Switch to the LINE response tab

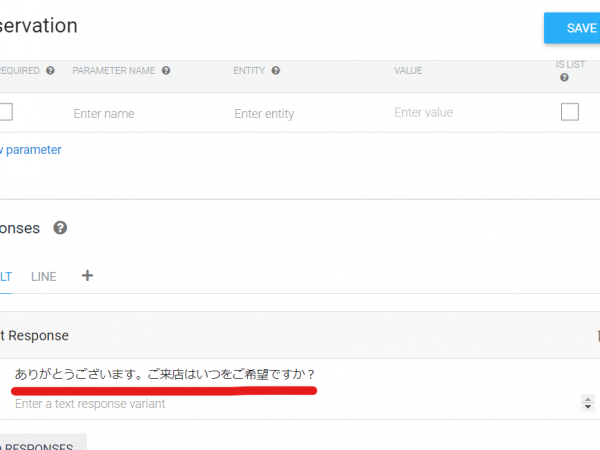(x=44, y=277)
